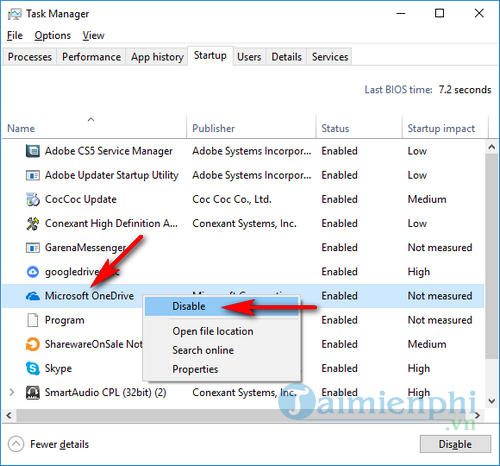Click the Adobe Updater Startup Utility icon
This screenshot has width=500, height=466.
click(x=33, y=175)
